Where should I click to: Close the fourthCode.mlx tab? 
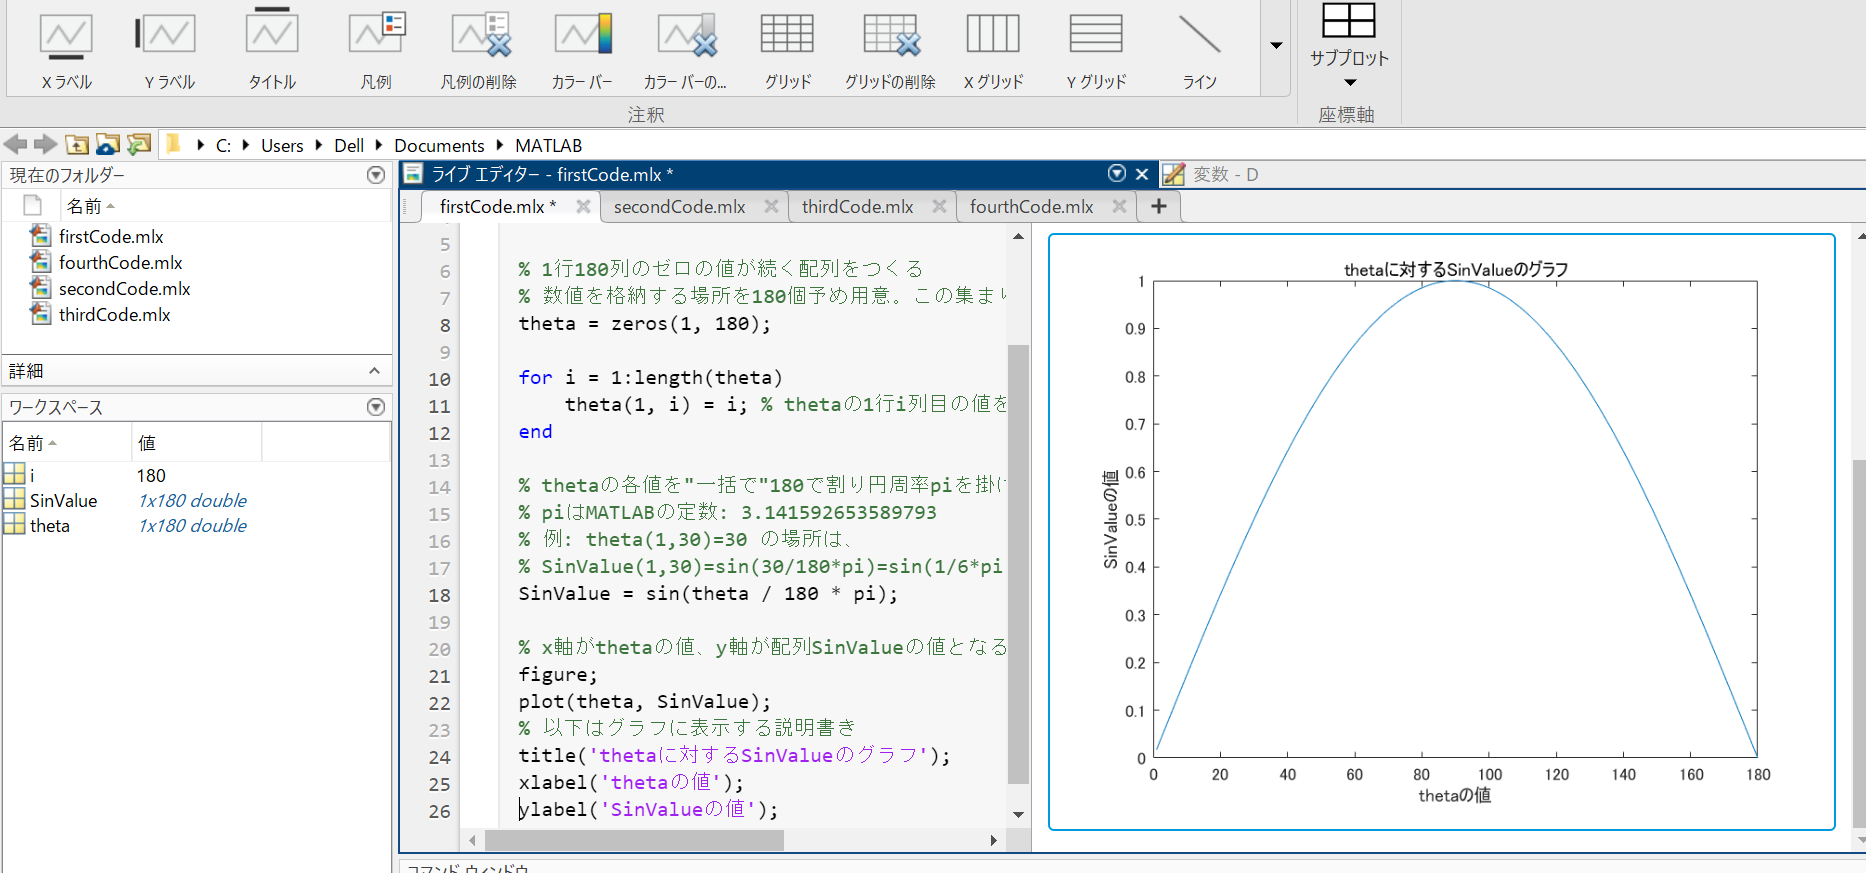[1119, 206]
